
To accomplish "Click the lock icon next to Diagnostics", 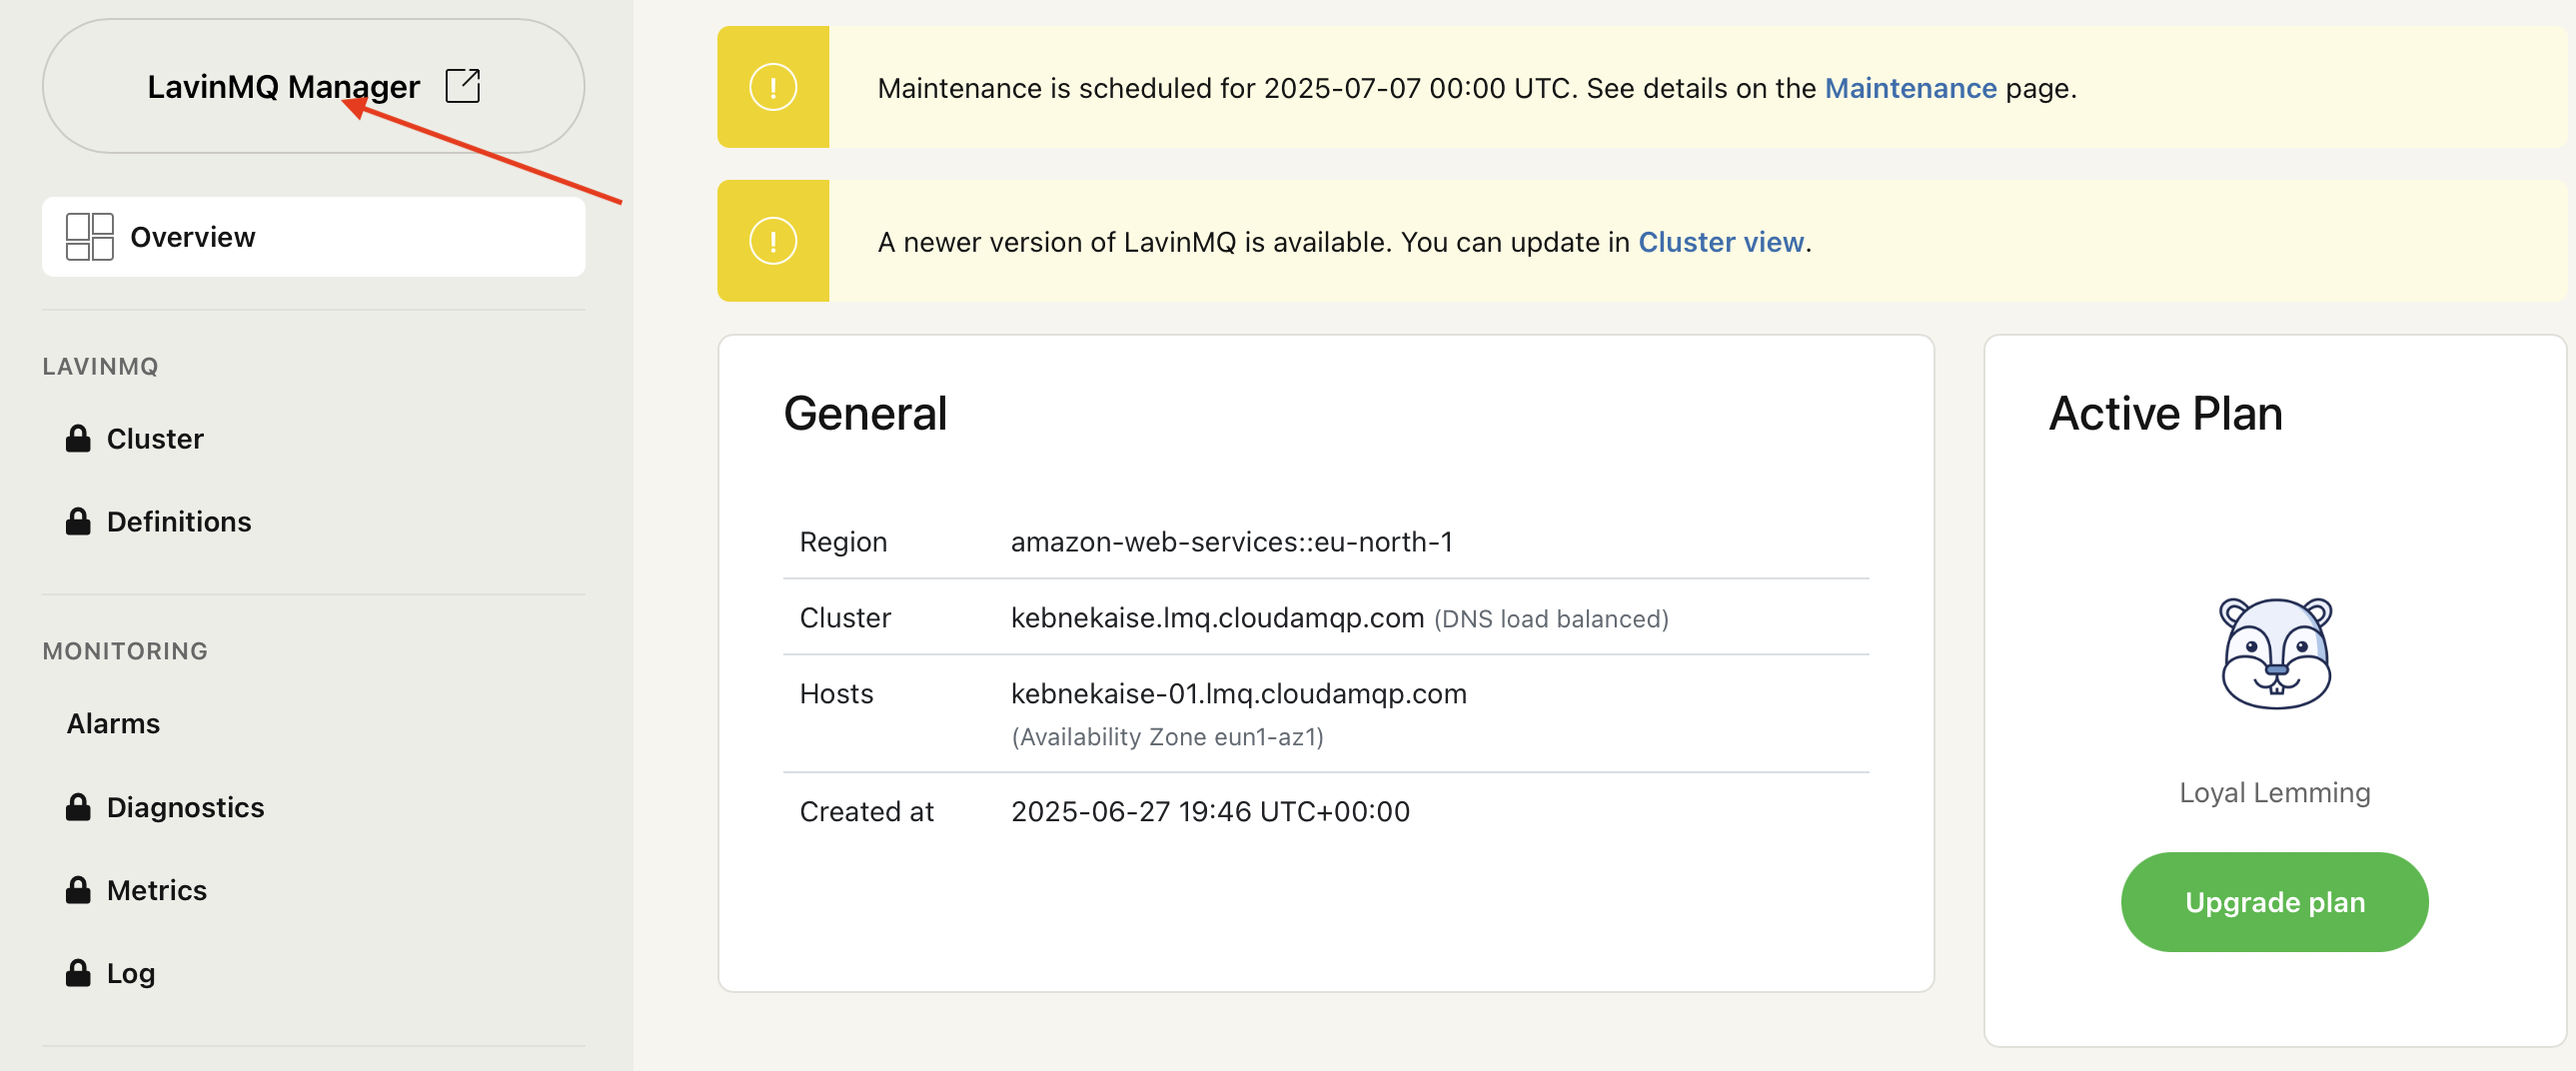I will click(78, 807).
